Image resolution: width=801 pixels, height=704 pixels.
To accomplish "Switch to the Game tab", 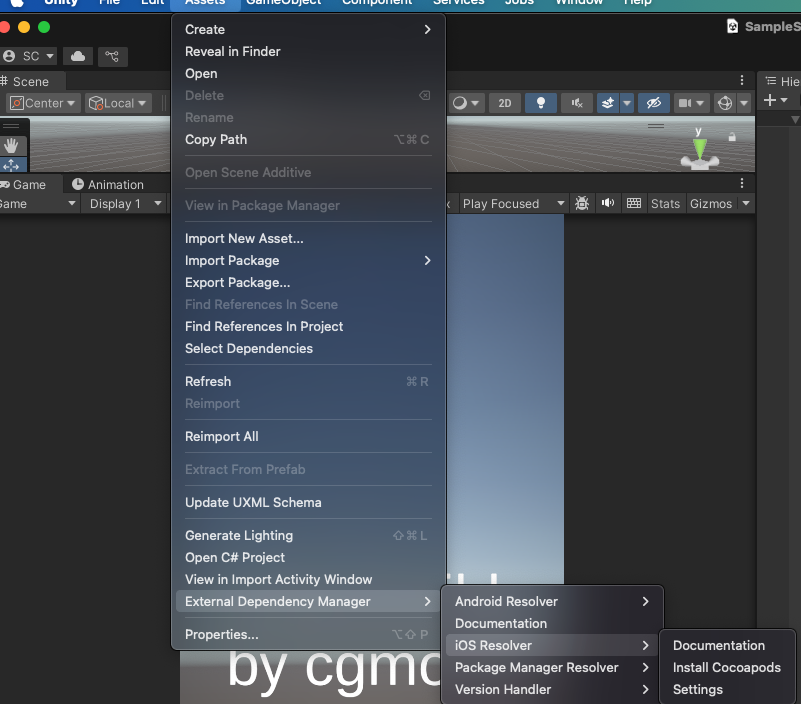I will pos(29,184).
